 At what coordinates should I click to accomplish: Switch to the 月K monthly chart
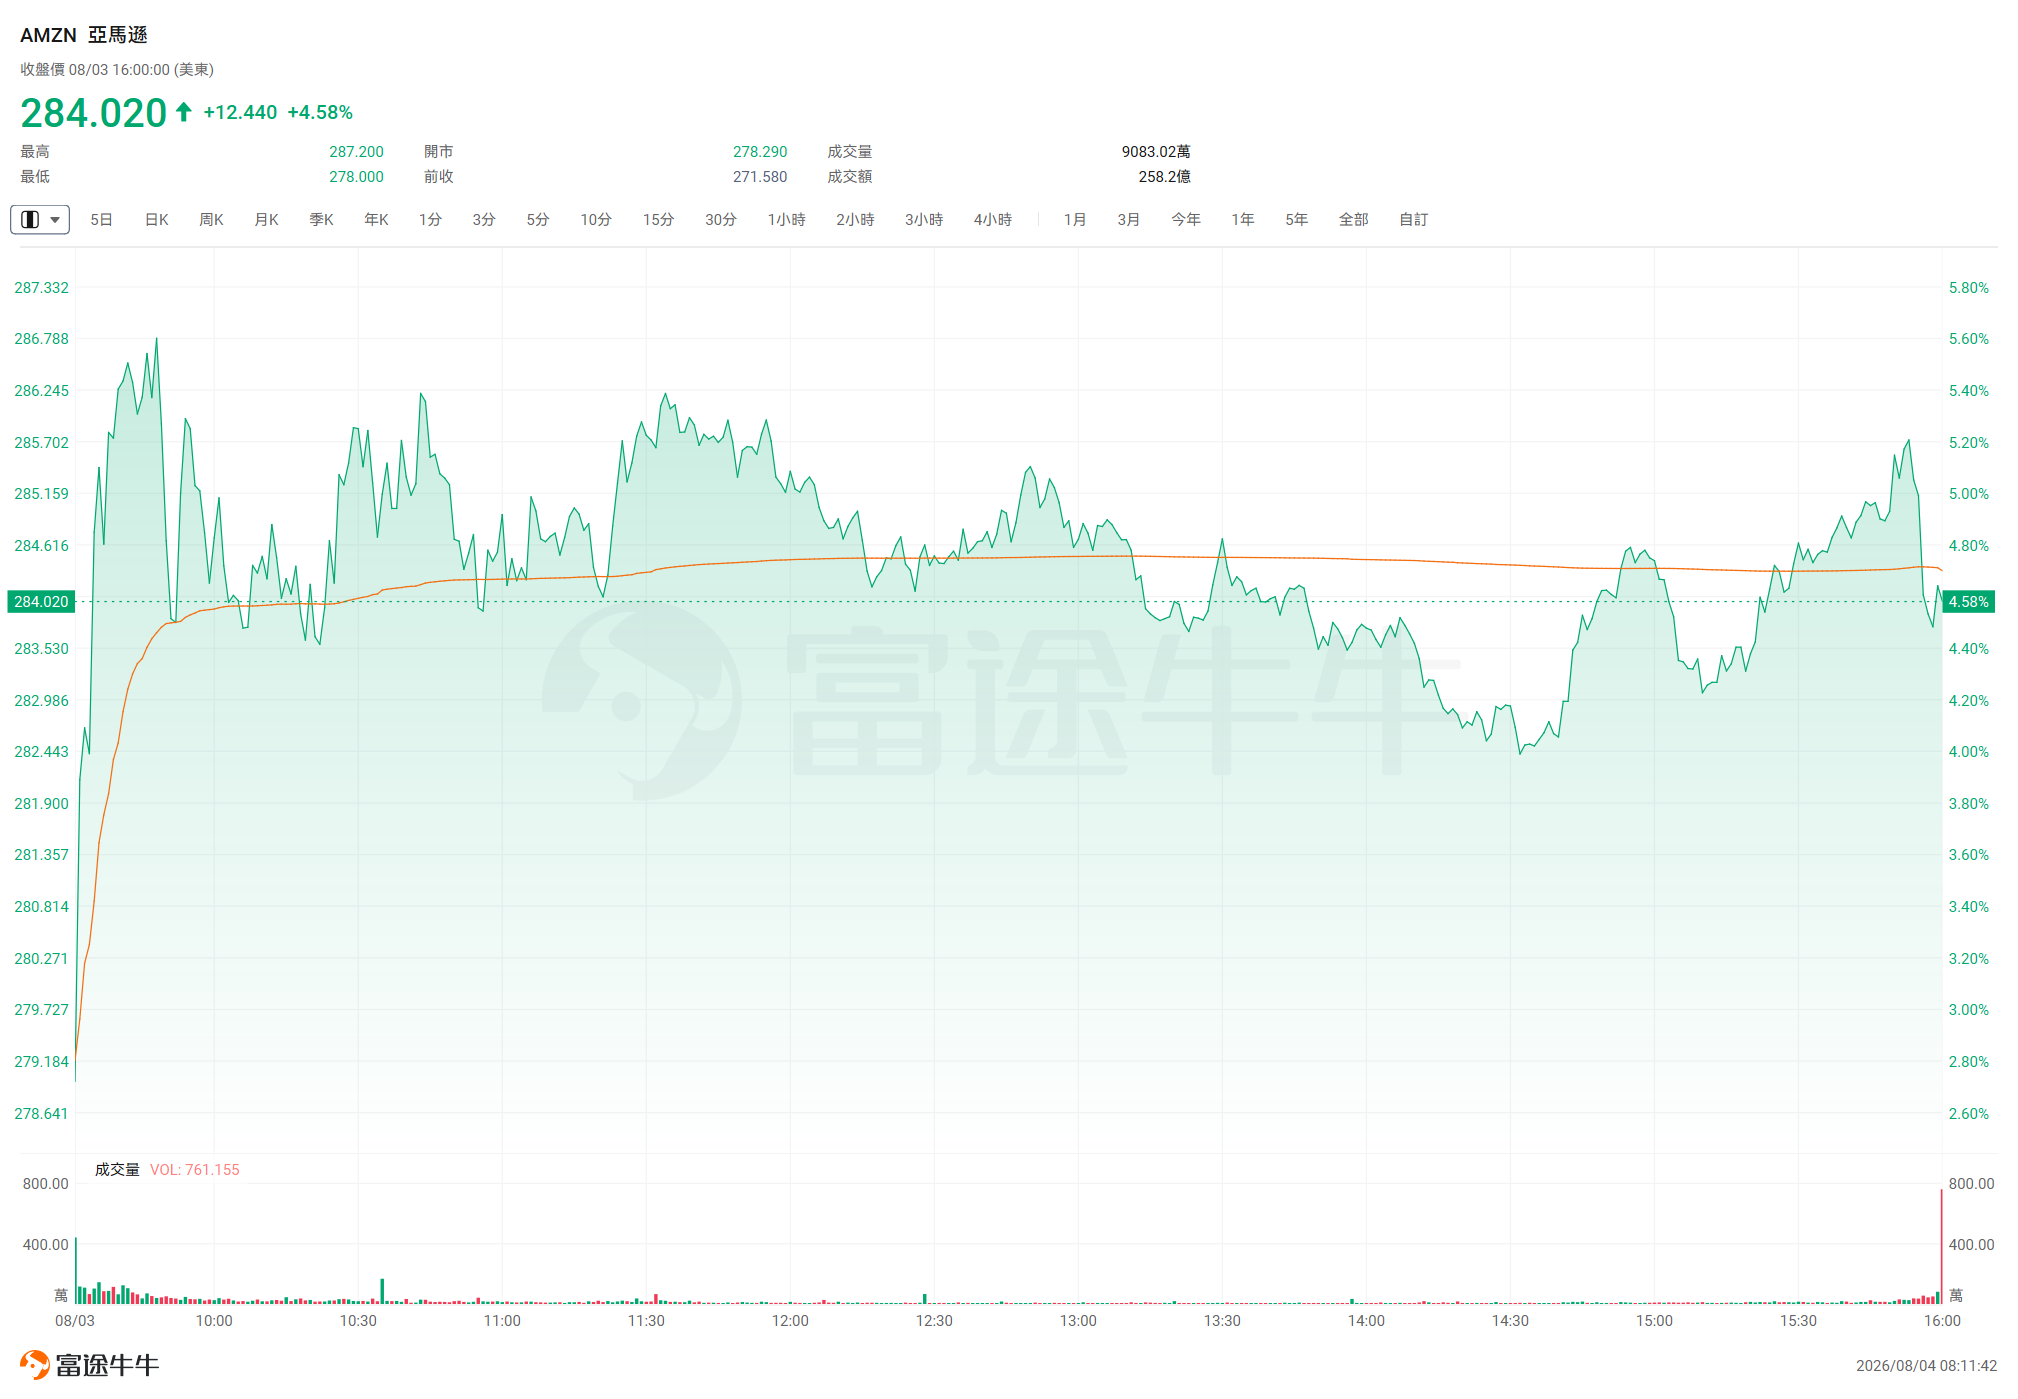[266, 219]
